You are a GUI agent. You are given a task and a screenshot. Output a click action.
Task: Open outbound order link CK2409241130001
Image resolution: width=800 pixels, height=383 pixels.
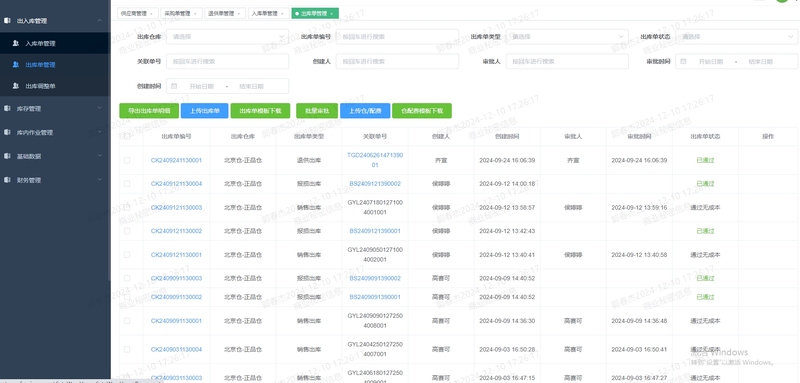(176, 160)
